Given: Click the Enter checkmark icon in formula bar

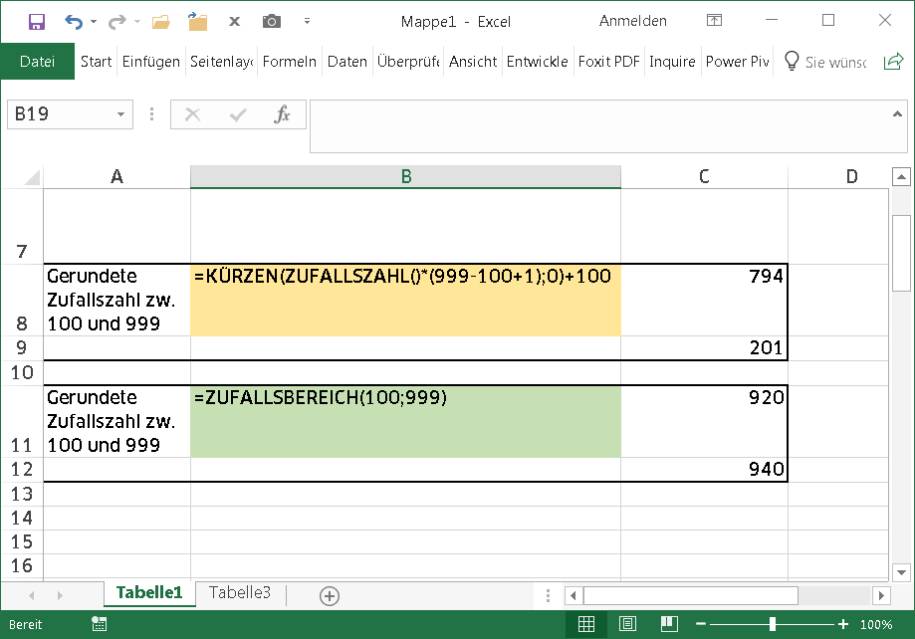Looking at the screenshot, I should pos(238,114).
